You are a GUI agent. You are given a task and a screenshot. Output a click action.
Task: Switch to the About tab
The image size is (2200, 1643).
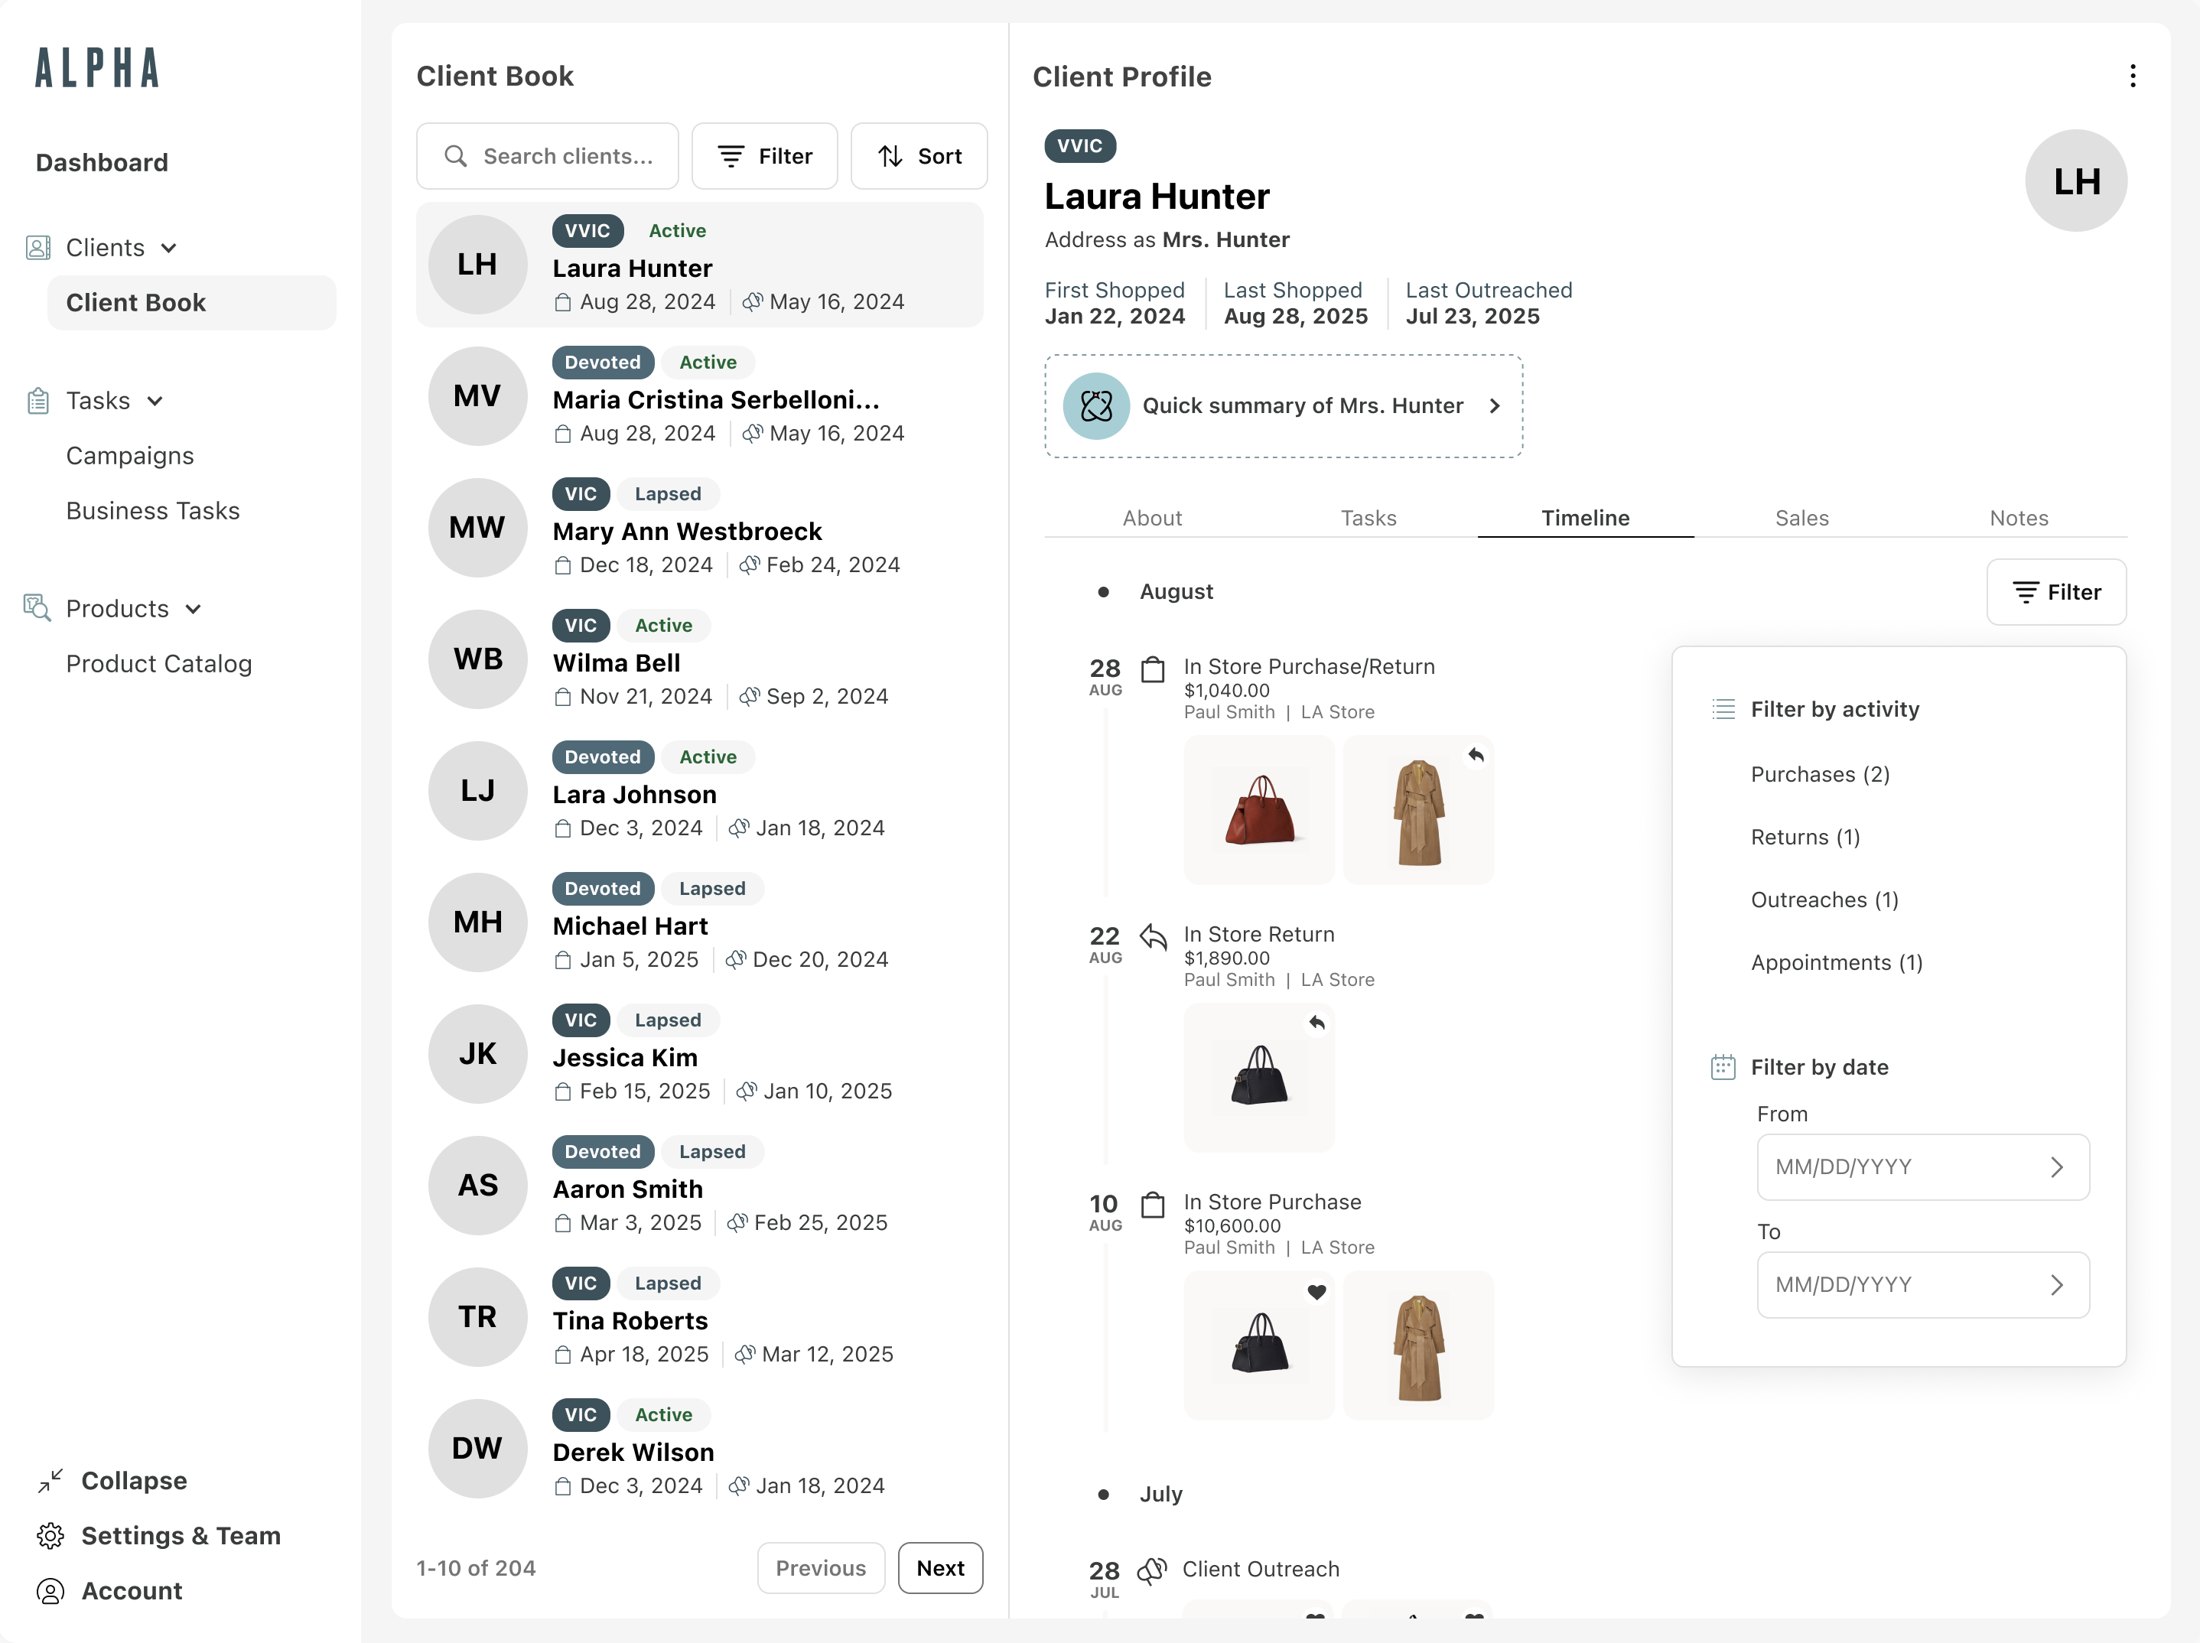tap(1152, 518)
